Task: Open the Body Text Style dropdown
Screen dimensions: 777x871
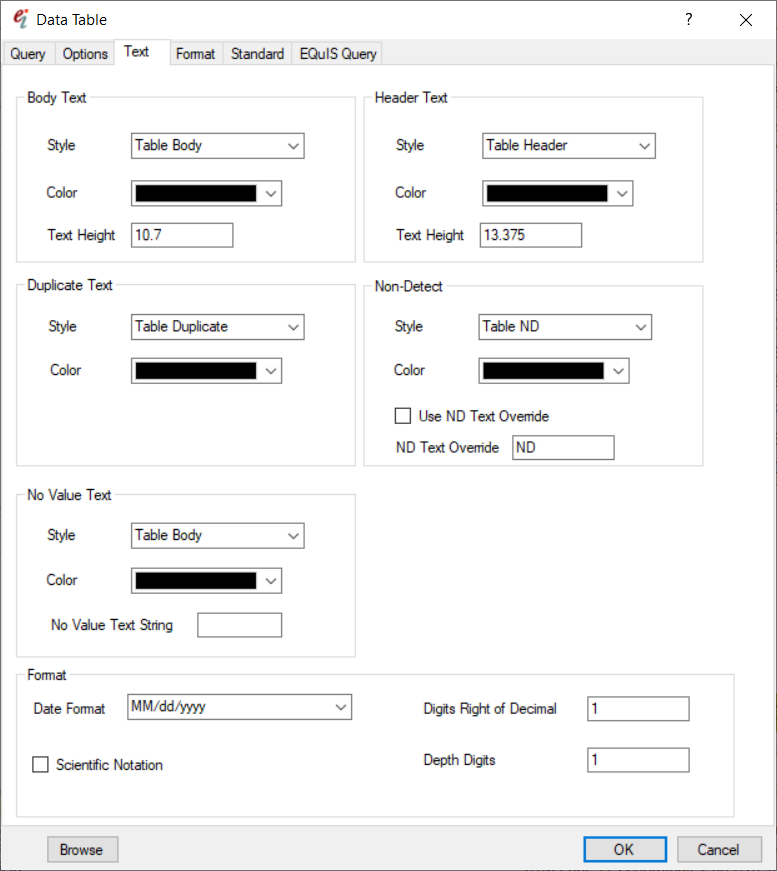Action: coord(217,146)
